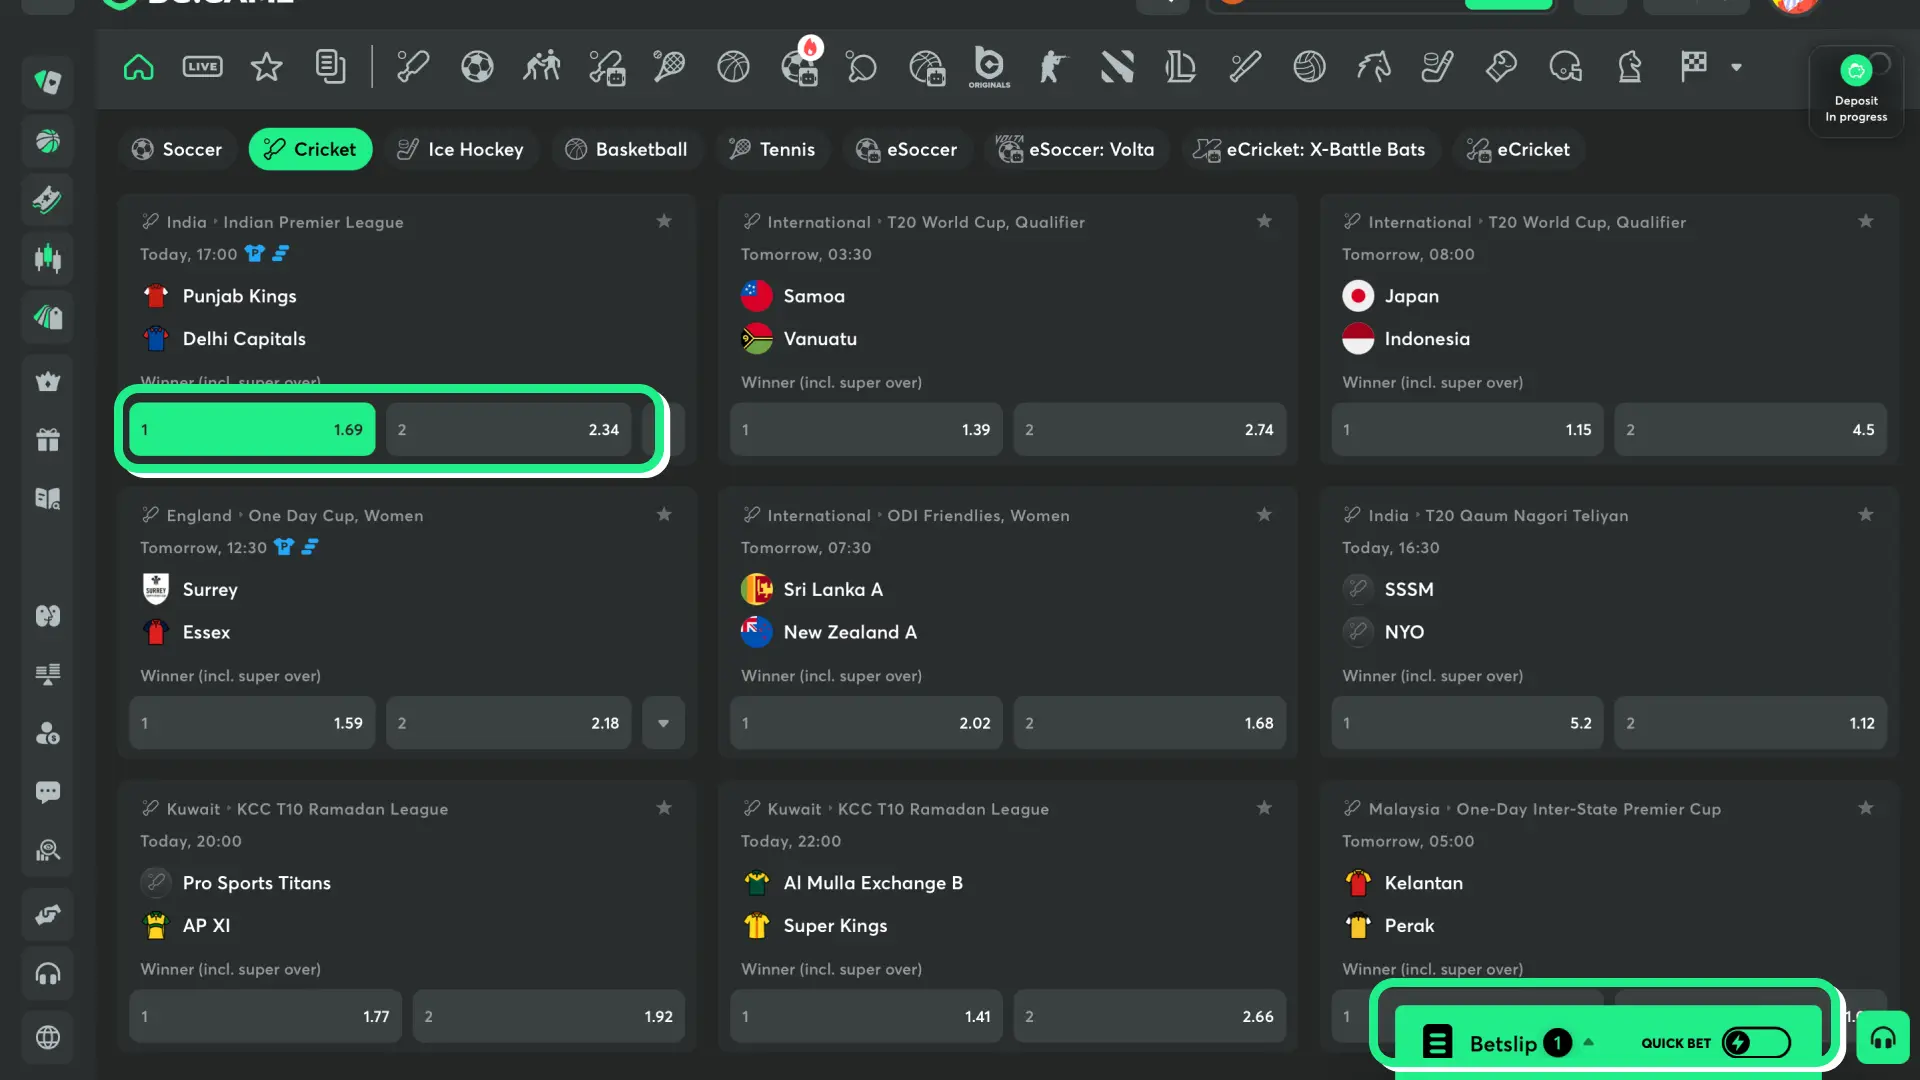Open the globe language icon in sidebar
The width and height of the screenshot is (1920, 1080).
click(48, 1038)
